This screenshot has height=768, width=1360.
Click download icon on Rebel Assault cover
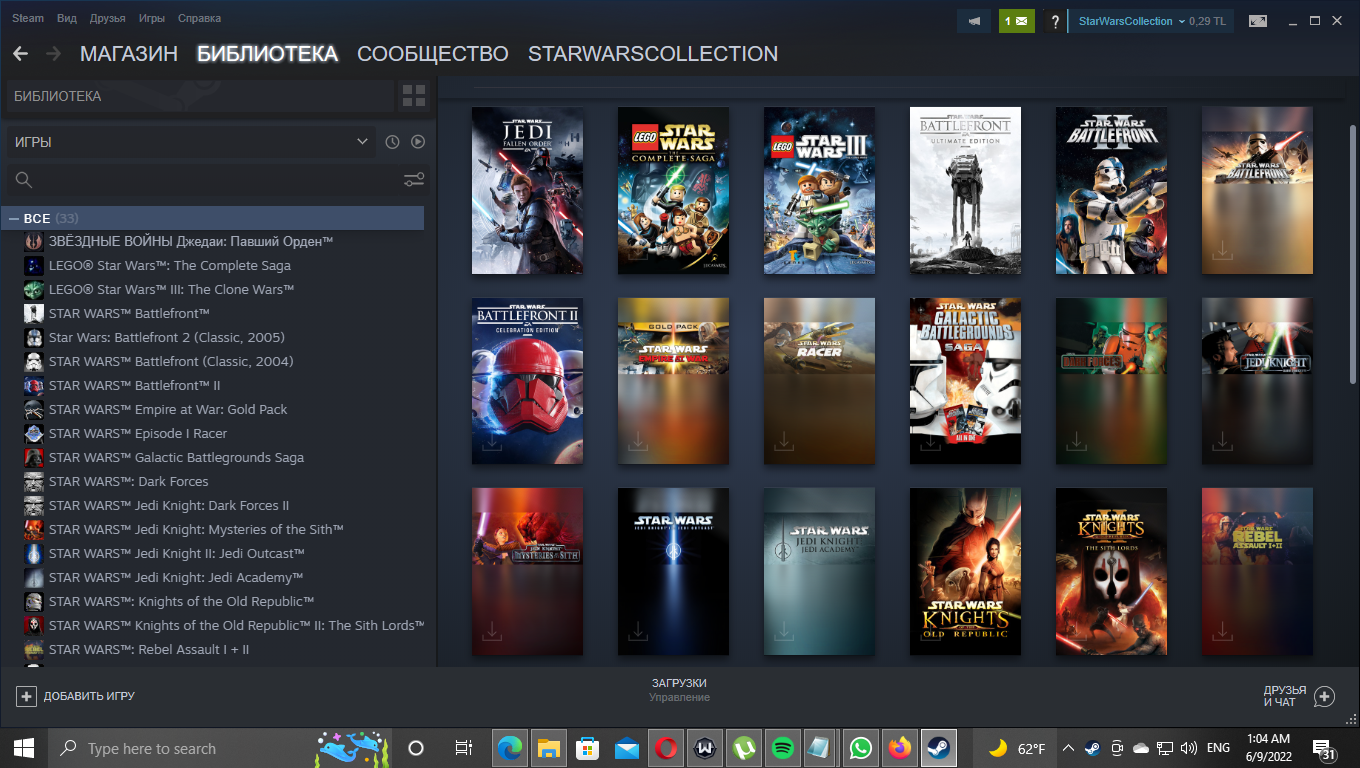(x=1221, y=632)
